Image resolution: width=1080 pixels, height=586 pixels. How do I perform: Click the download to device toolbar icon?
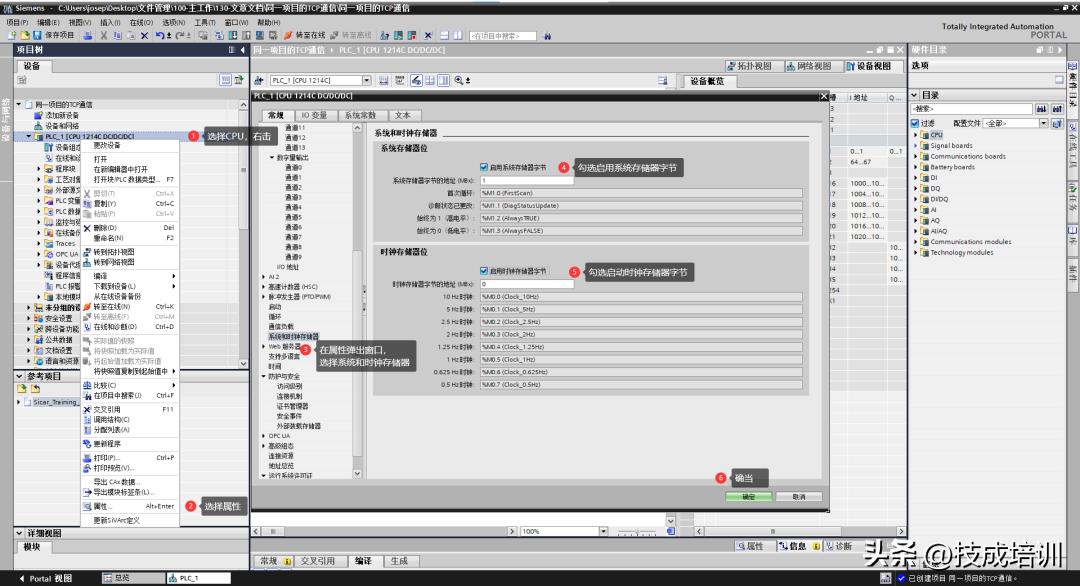tap(233, 35)
